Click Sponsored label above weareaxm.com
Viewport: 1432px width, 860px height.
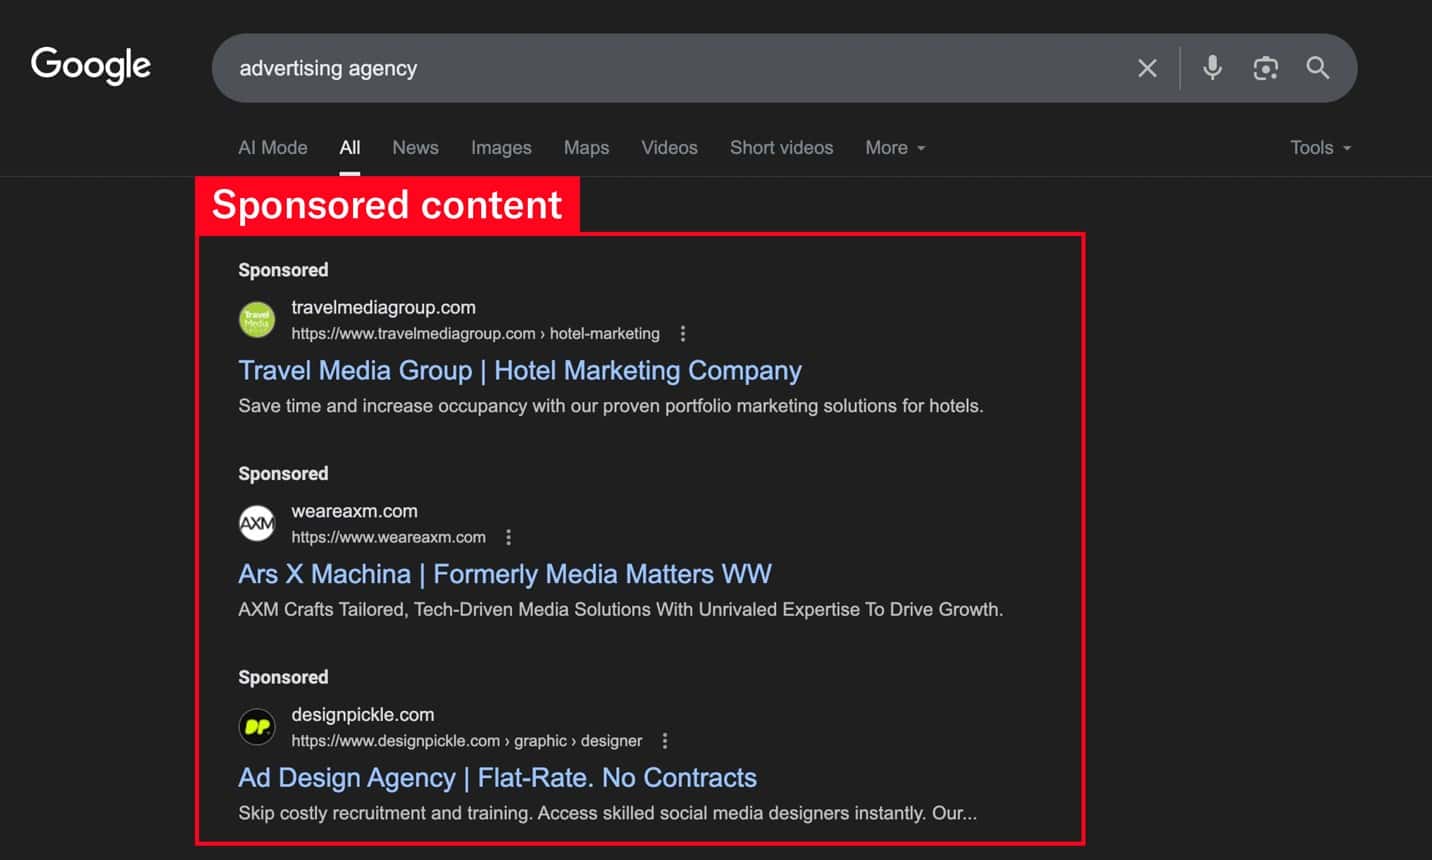tap(283, 474)
